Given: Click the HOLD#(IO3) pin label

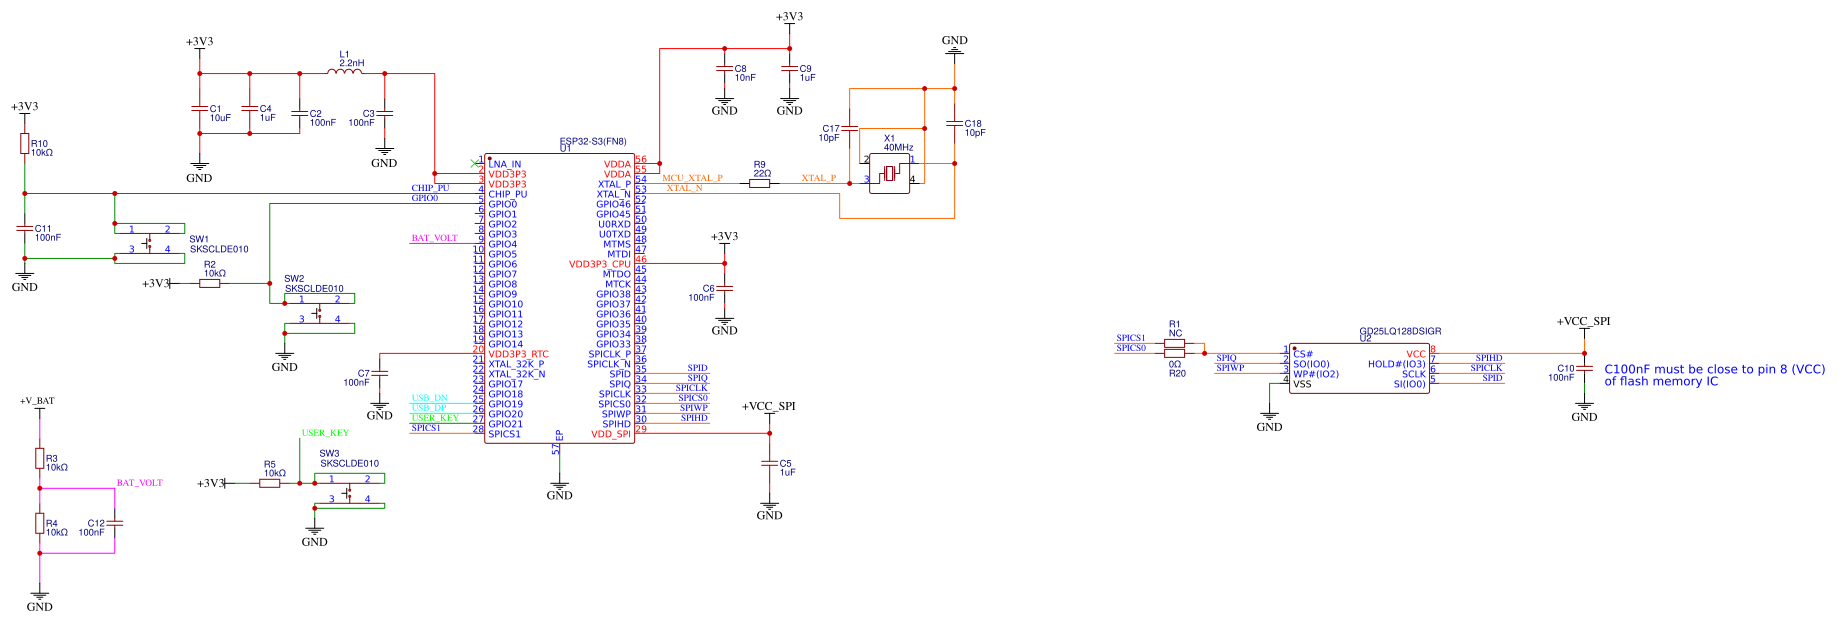Looking at the screenshot, I should click(1397, 364).
